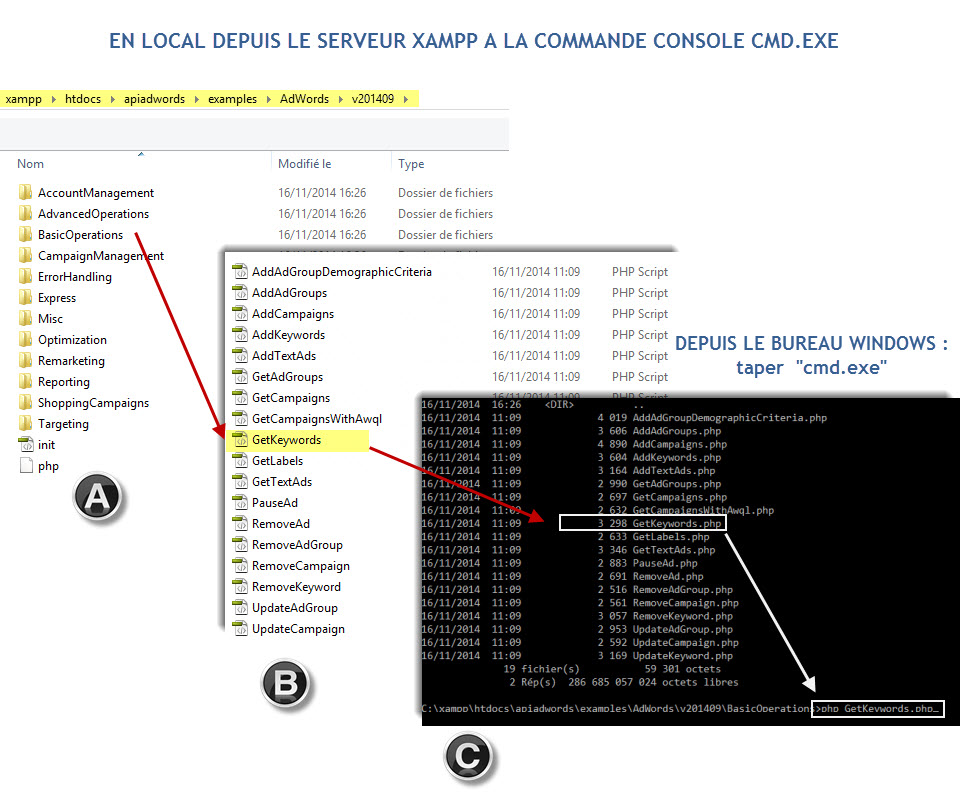Select the GetTextAds file name
The width and height of the screenshot is (966, 792).
pyautogui.click(x=282, y=482)
